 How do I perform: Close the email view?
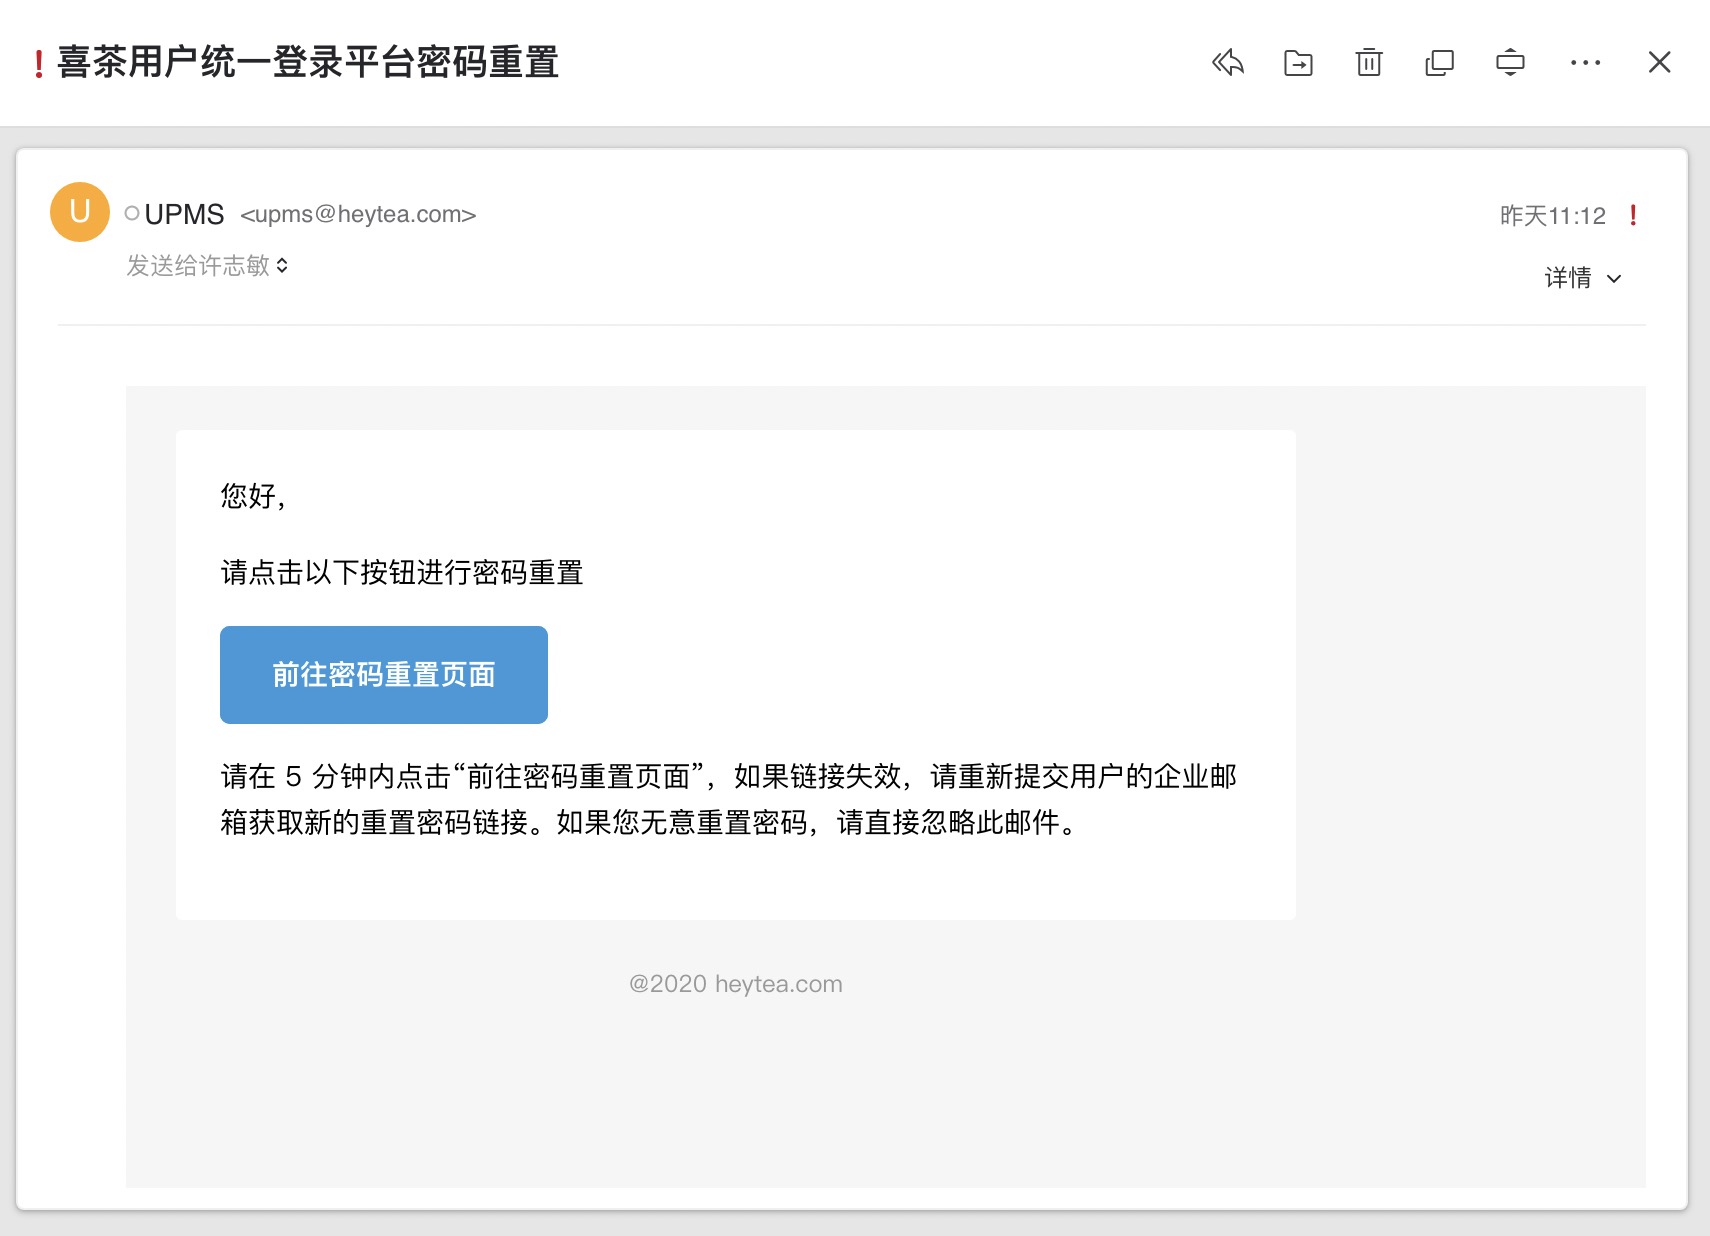1659,63
